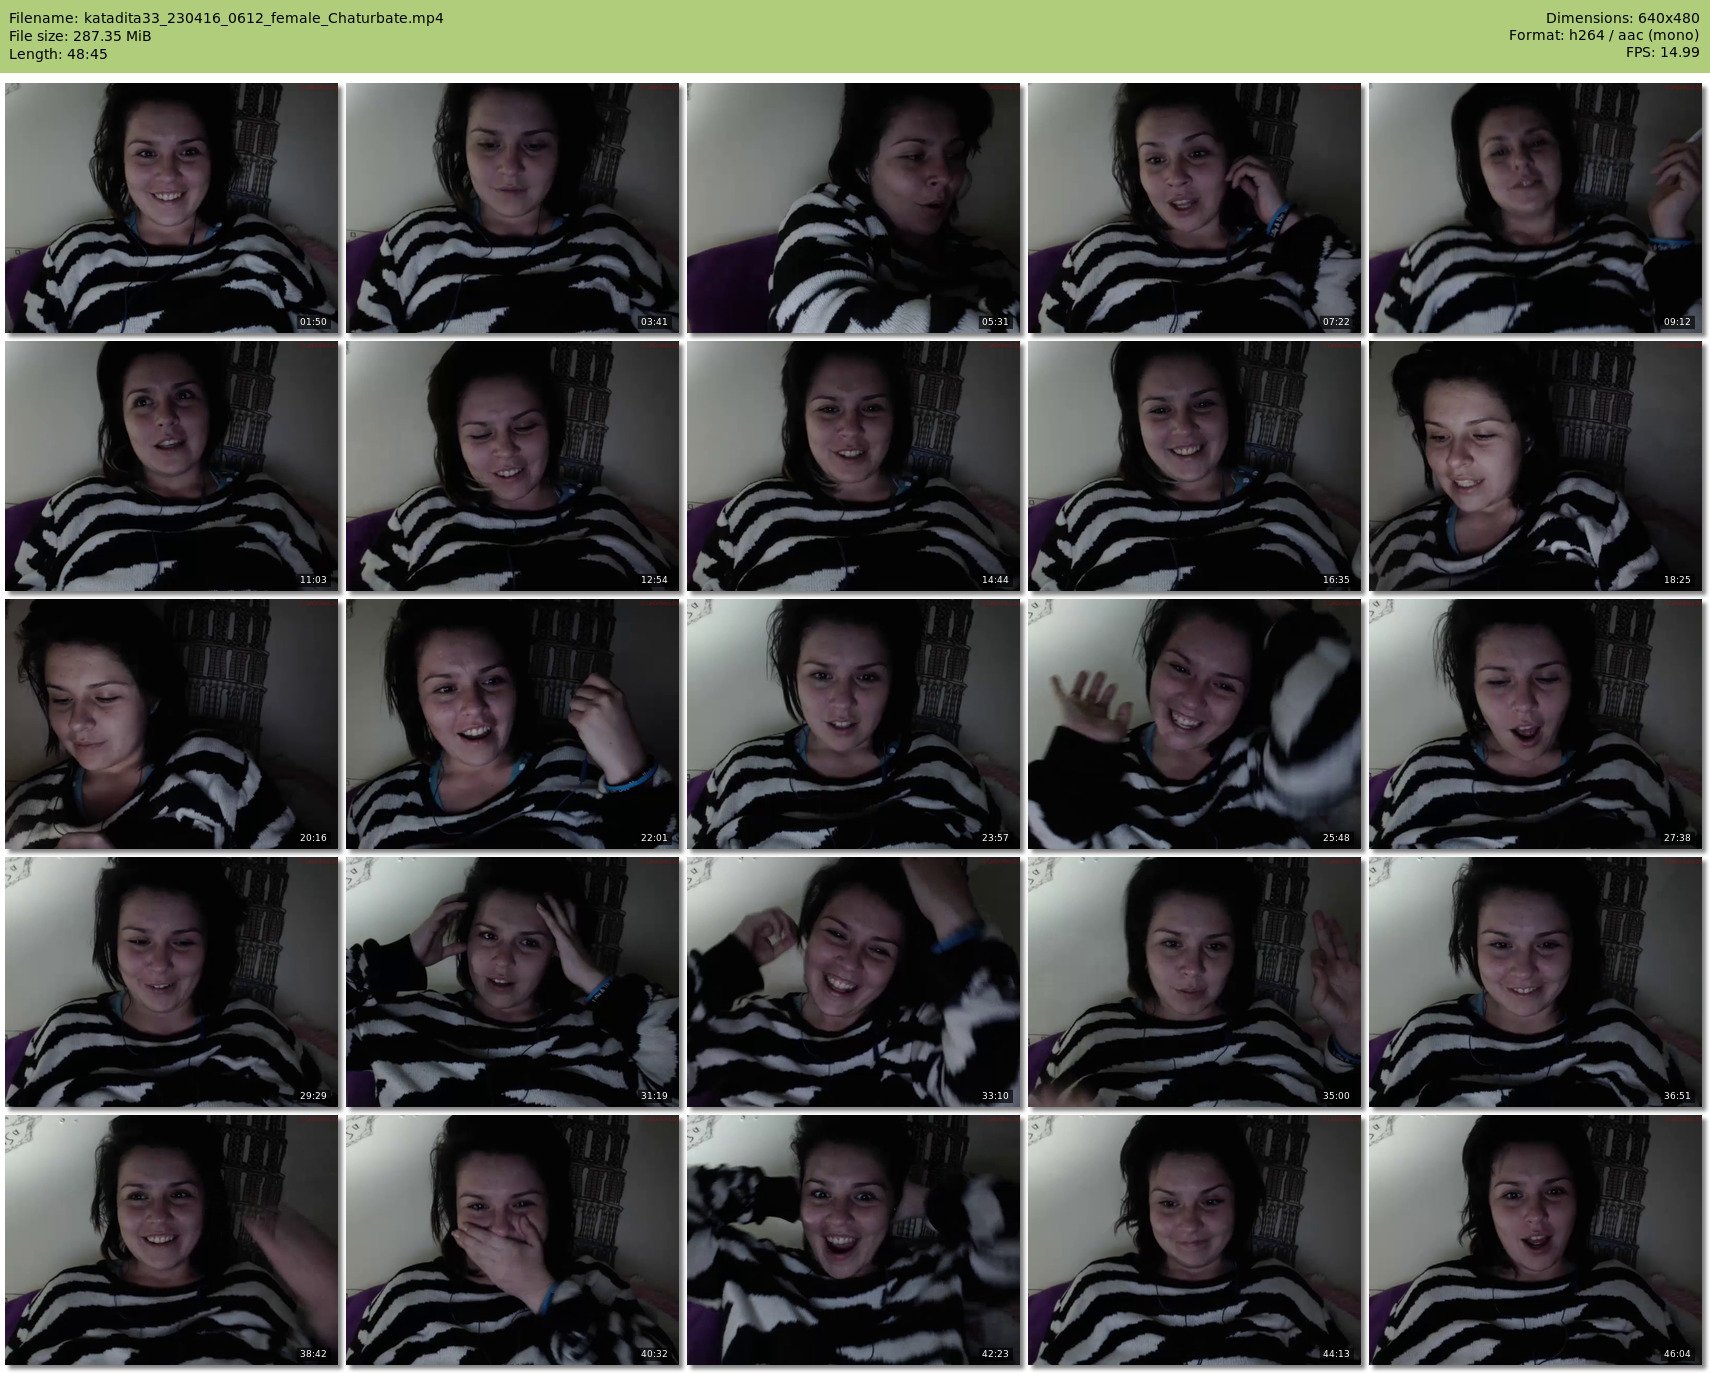The height and width of the screenshot is (1373, 1710).
Task: Click the 'Format: h264 / aac (mono)' text
Action: 1604,36
